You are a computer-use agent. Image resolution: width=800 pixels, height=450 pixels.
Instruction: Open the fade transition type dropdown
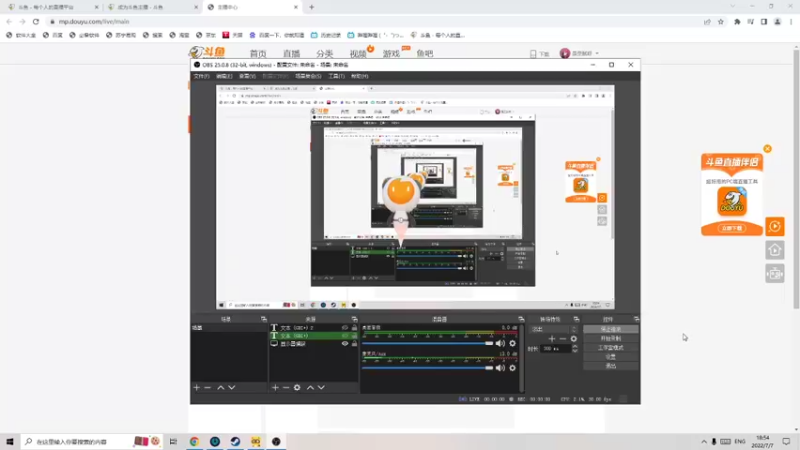coord(553,330)
